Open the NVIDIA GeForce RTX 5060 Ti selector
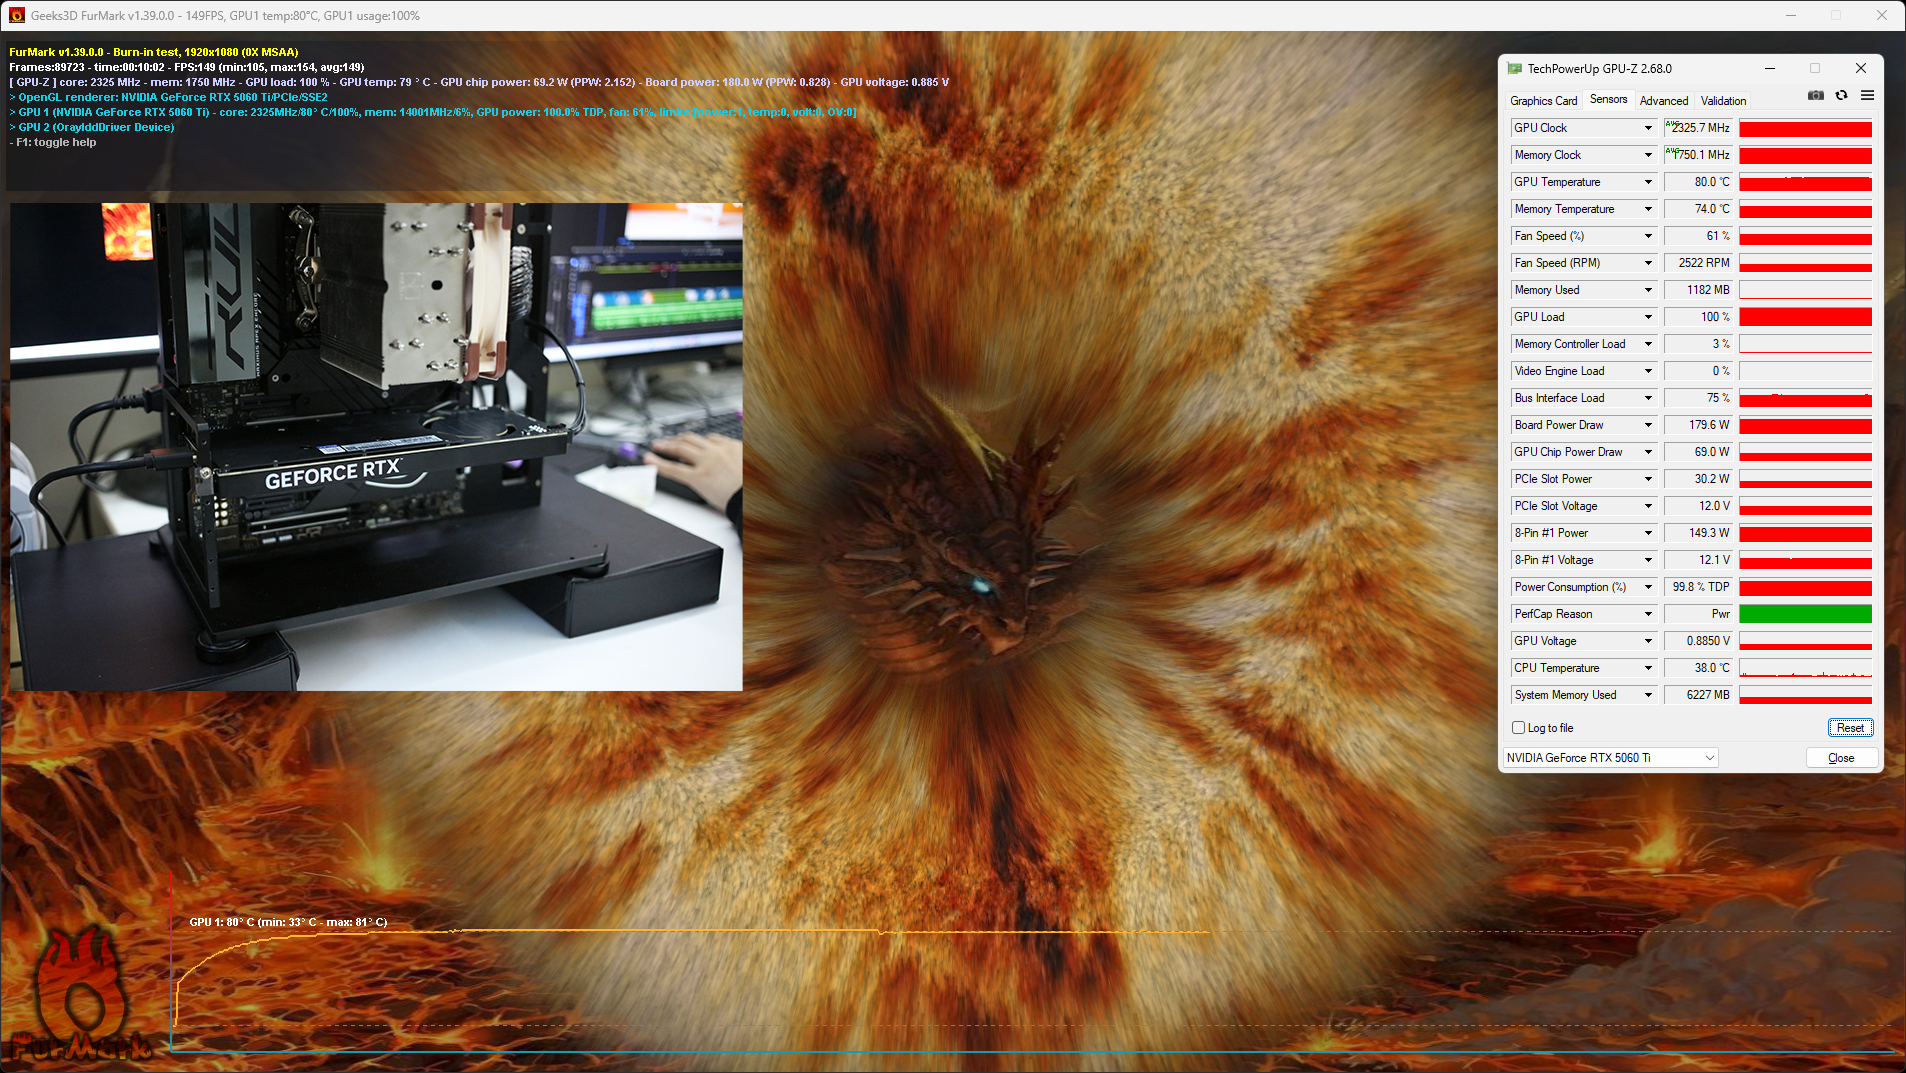The image size is (1906, 1073). click(x=1610, y=758)
